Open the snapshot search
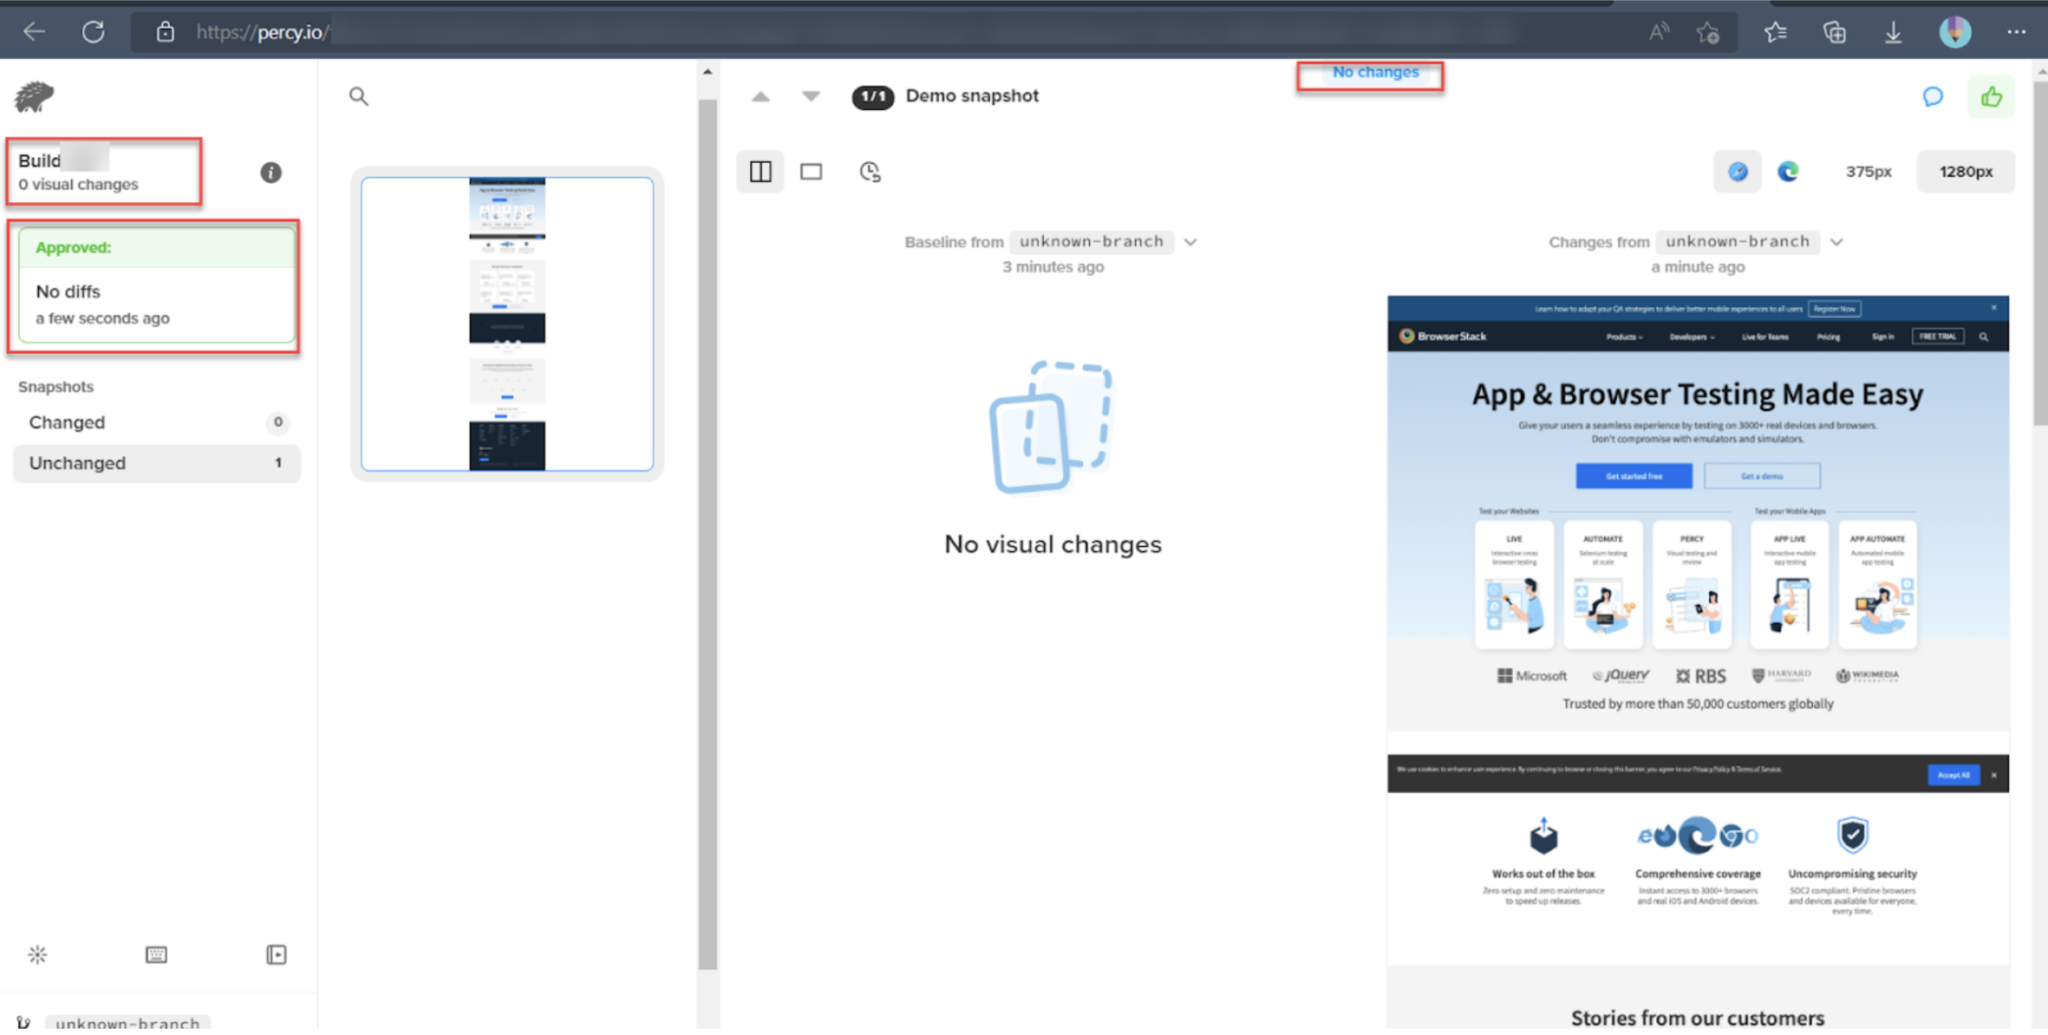 pyautogui.click(x=358, y=96)
